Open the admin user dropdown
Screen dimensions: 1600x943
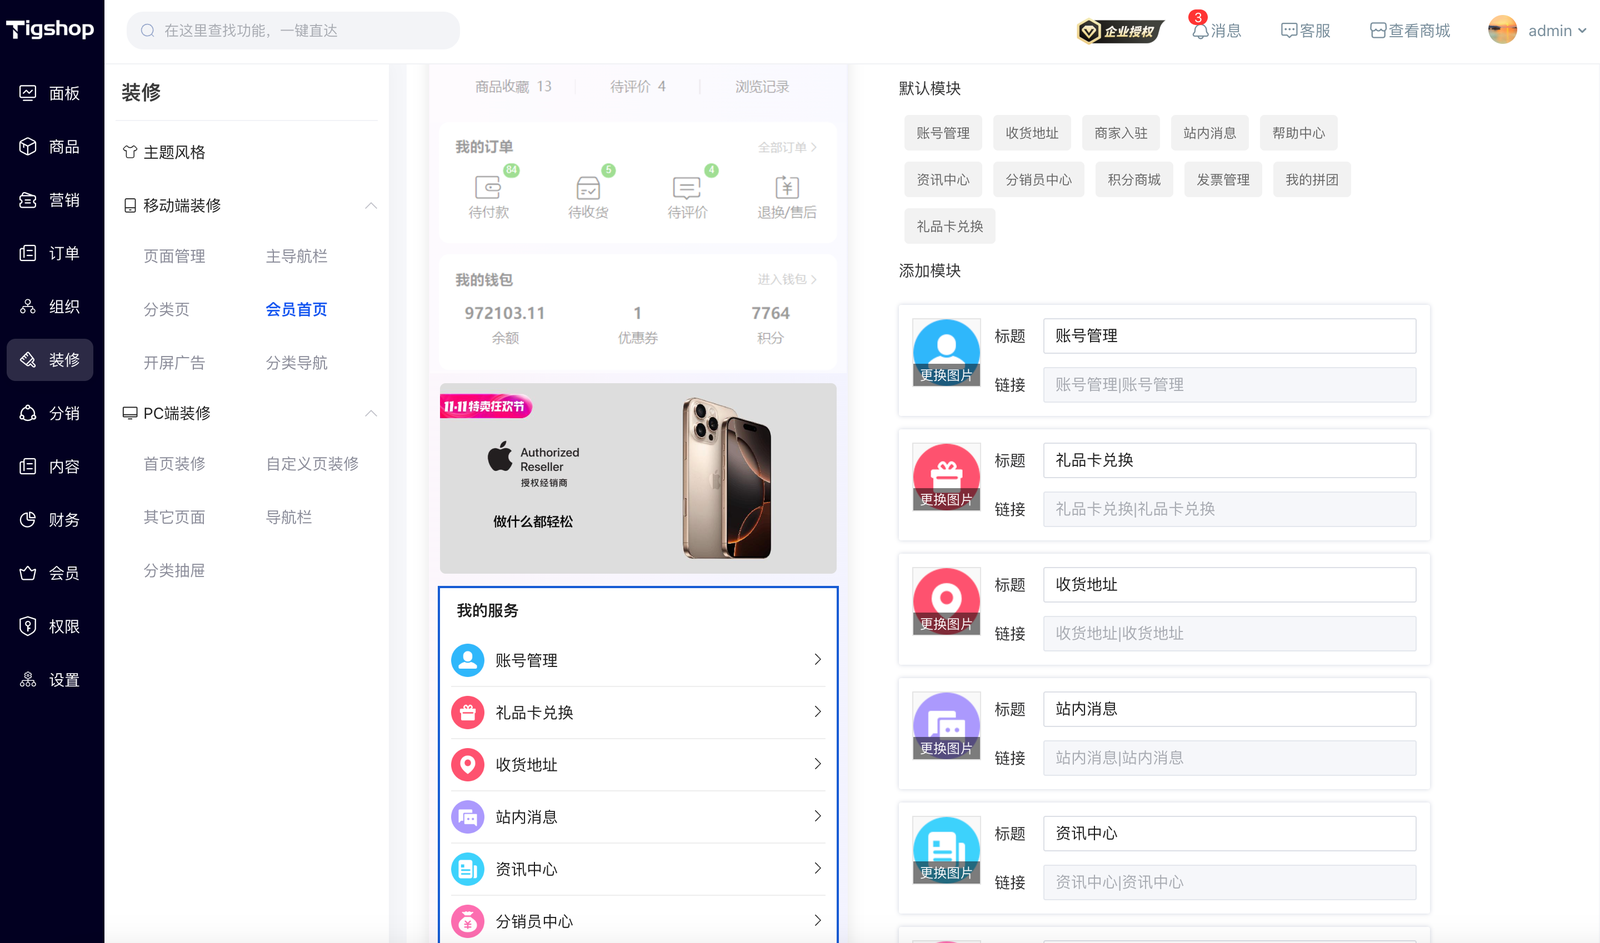click(1538, 31)
